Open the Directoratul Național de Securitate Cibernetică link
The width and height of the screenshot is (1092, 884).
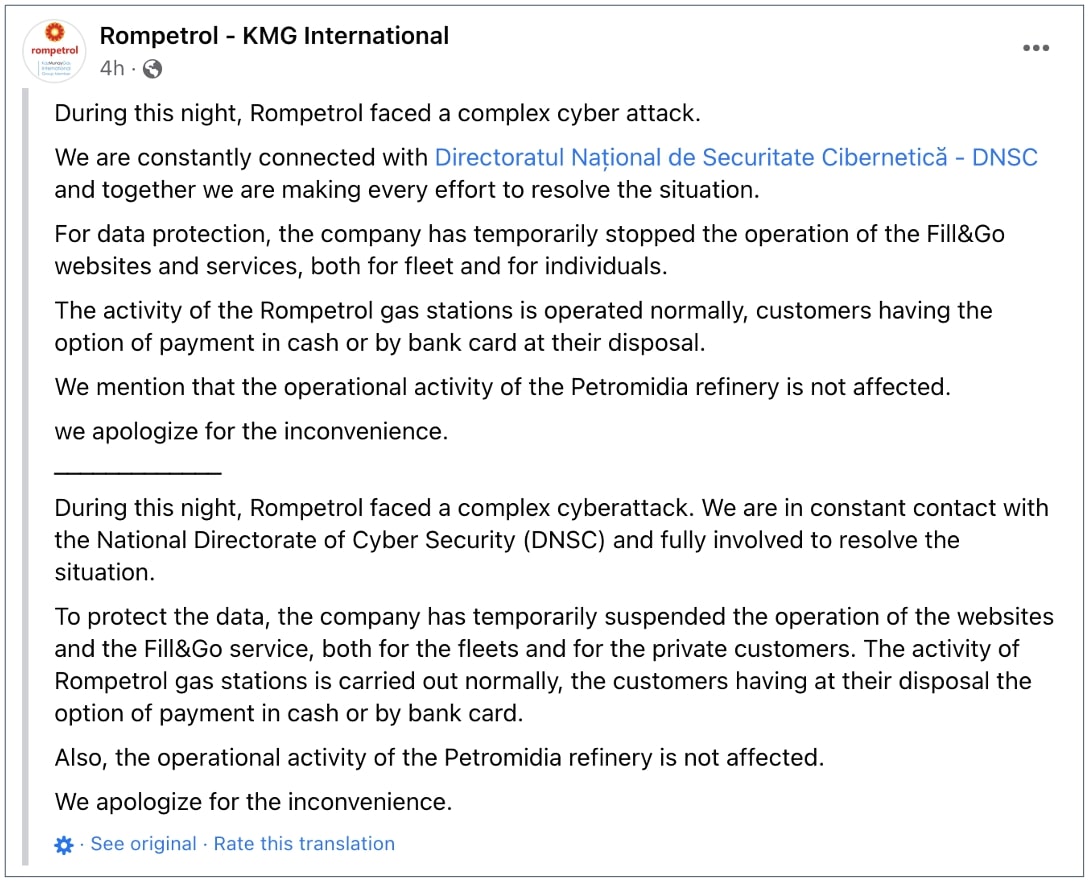tap(736, 157)
